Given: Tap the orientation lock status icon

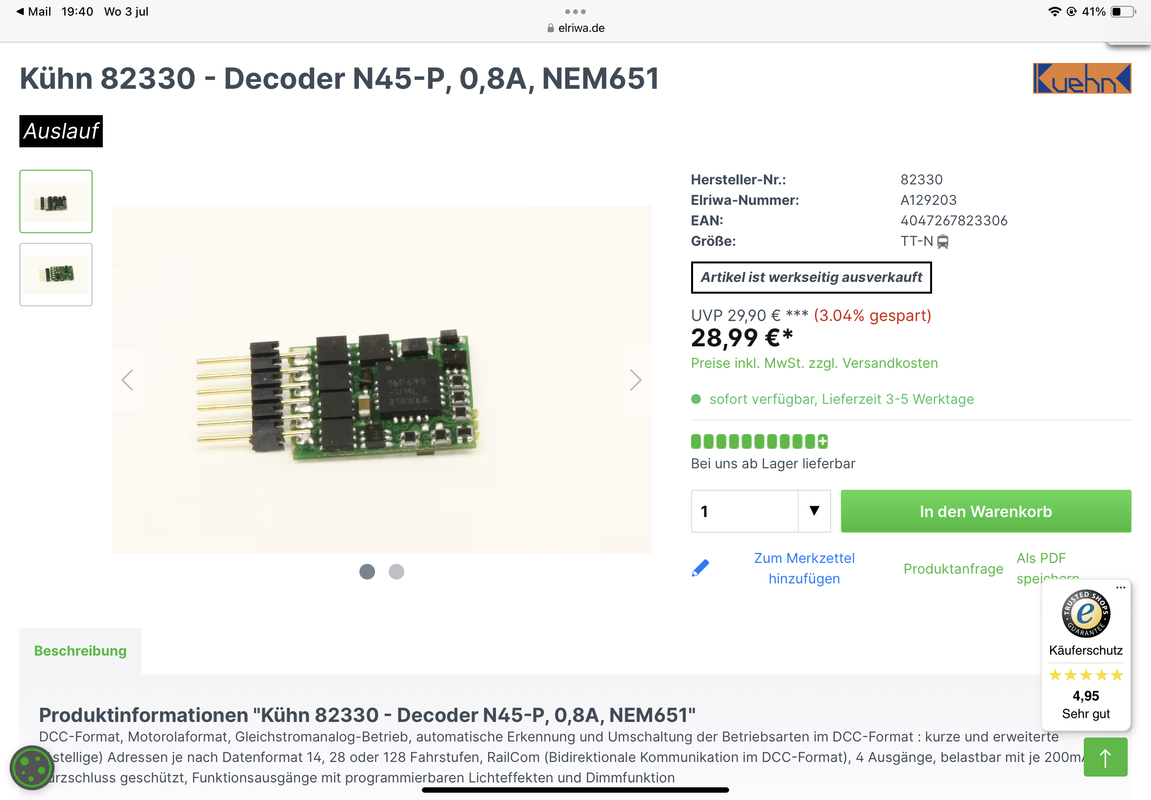Looking at the screenshot, I should pos(1072,12).
